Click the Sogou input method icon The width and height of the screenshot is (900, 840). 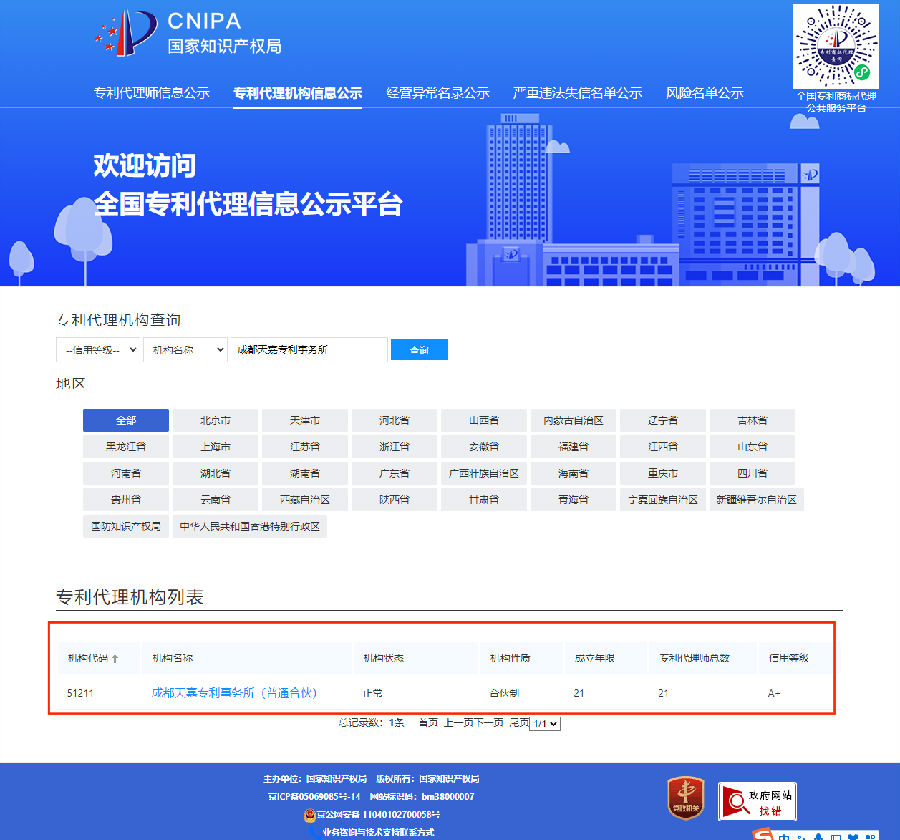[763, 834]
